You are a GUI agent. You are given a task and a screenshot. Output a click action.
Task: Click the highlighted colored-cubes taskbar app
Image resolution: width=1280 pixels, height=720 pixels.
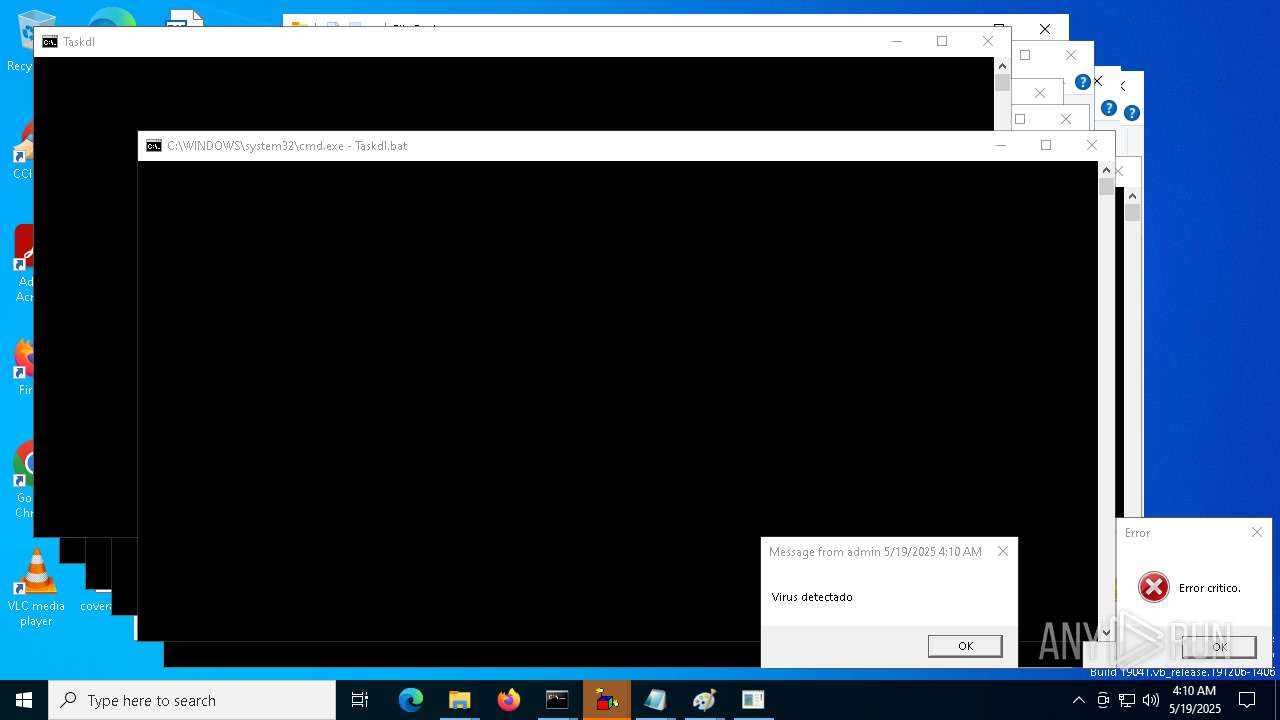[606, 700]
